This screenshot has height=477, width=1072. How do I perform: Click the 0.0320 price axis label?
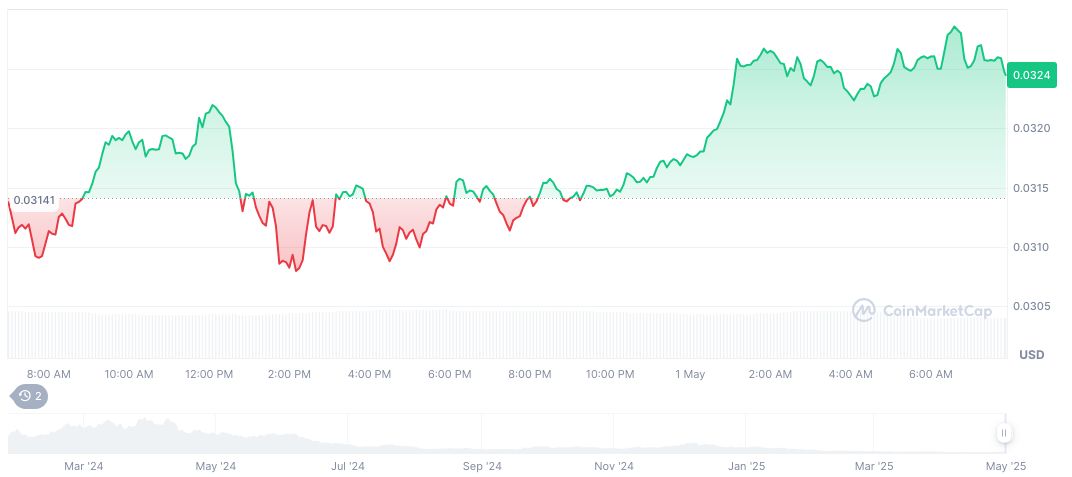(x=1030, y=129)
